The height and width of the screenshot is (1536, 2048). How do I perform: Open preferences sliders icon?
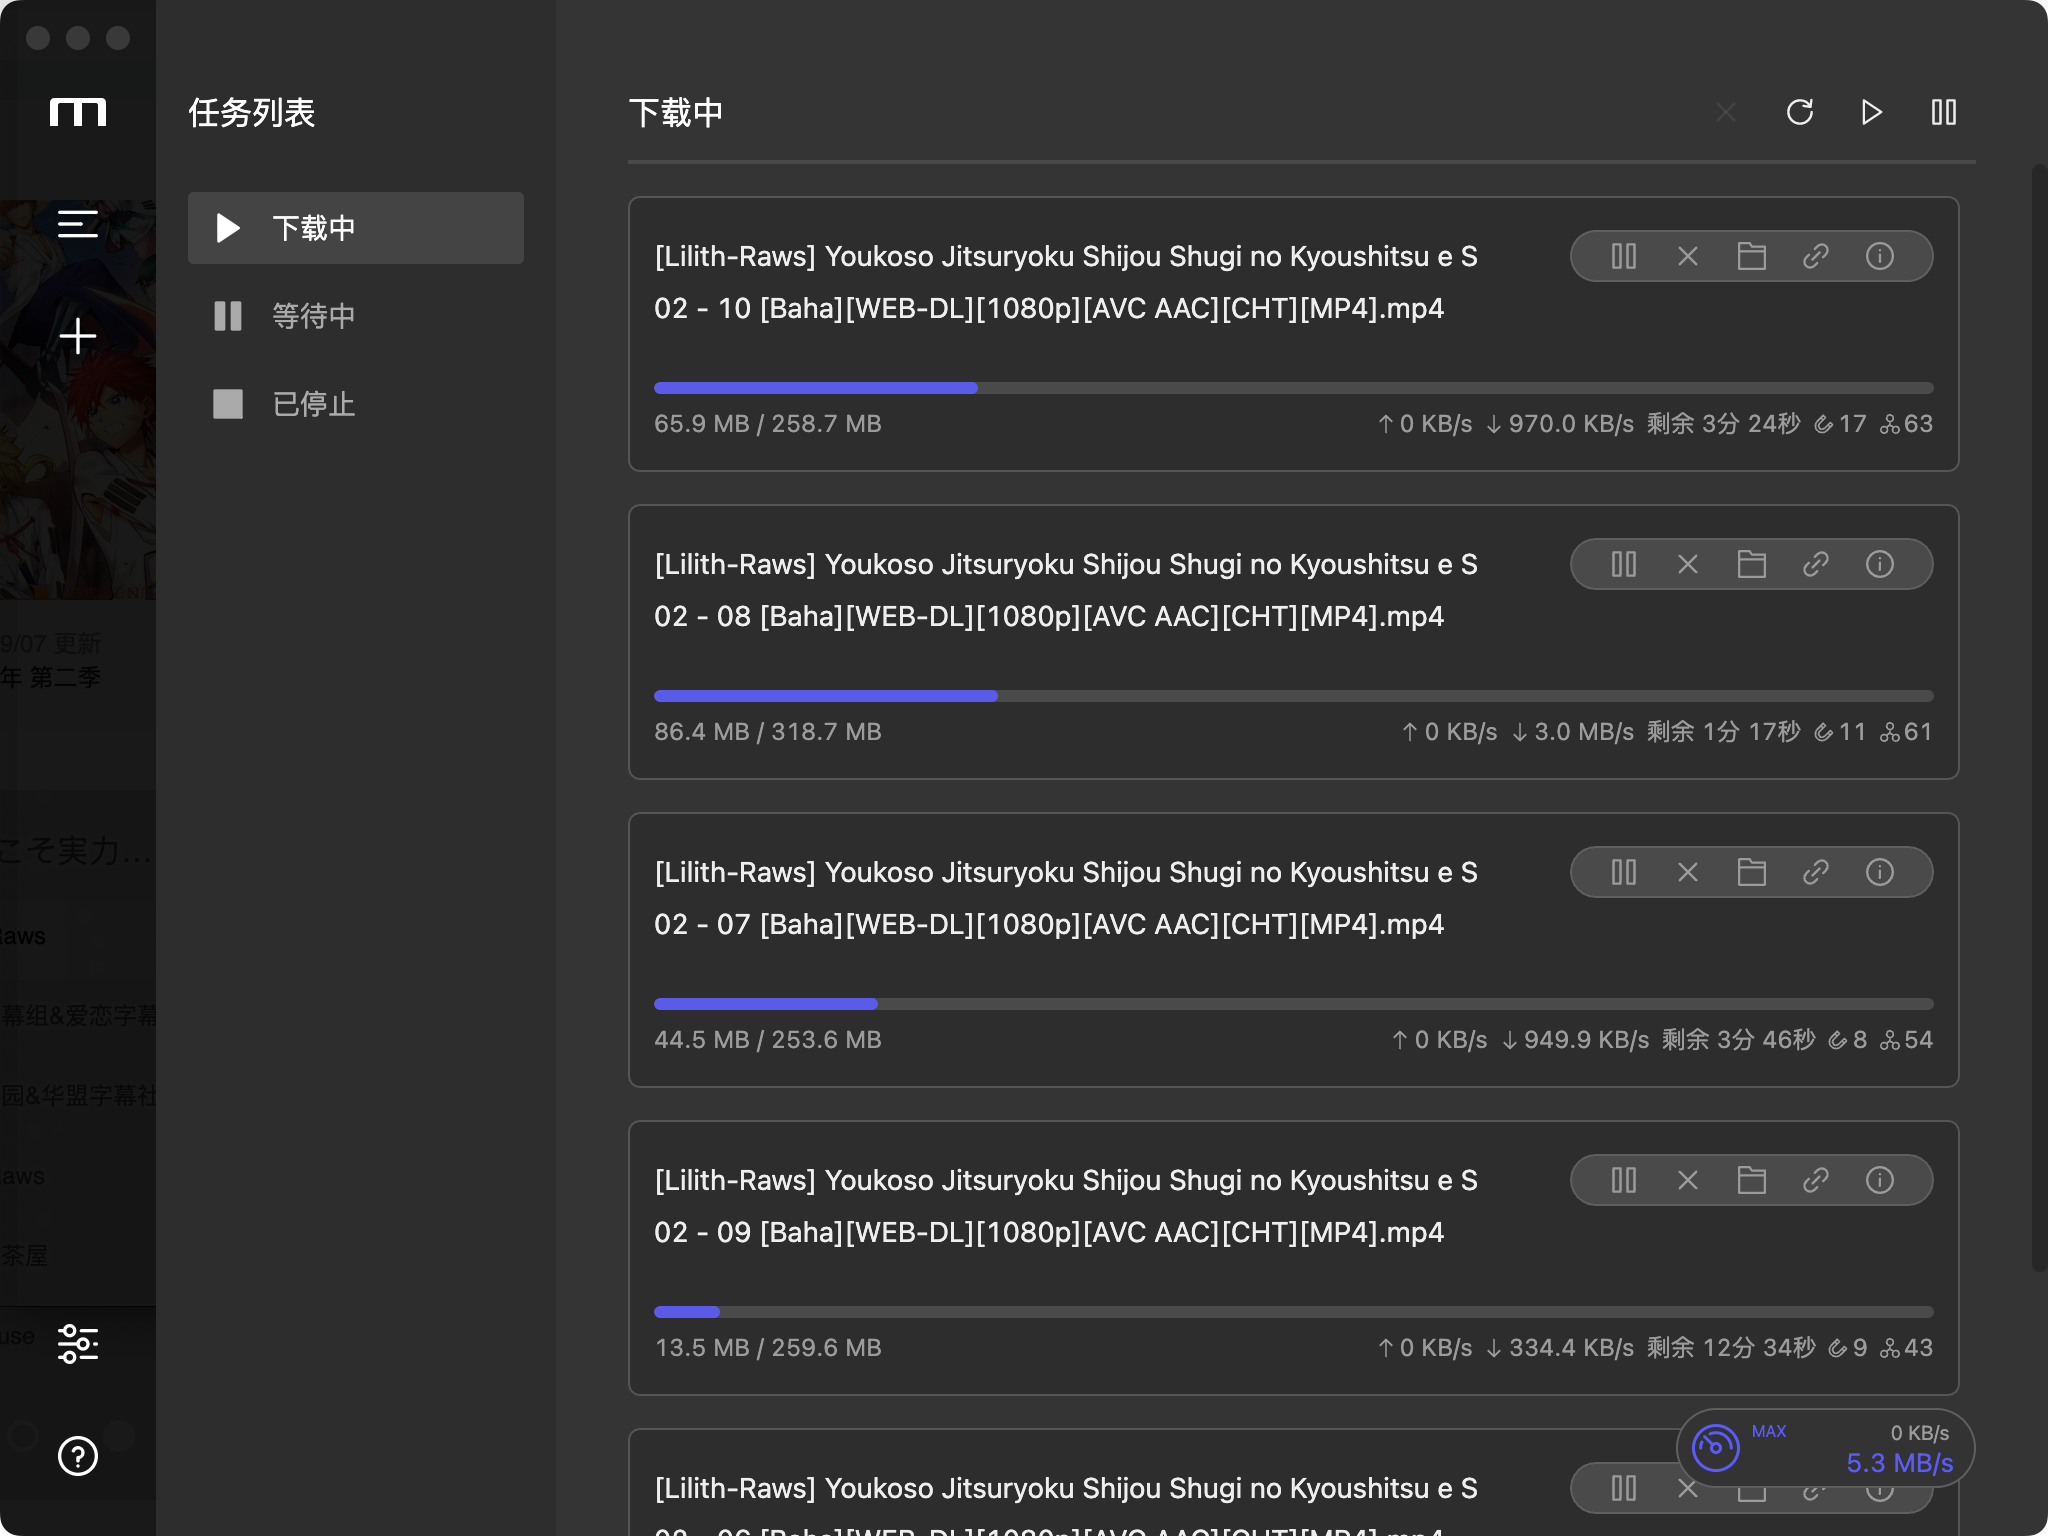click(x=78, y=1344)
